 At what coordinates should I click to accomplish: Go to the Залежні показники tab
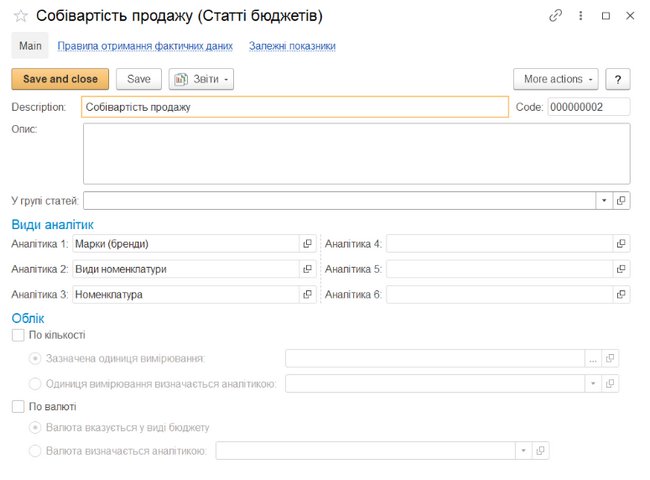click(x=292, y=46)
